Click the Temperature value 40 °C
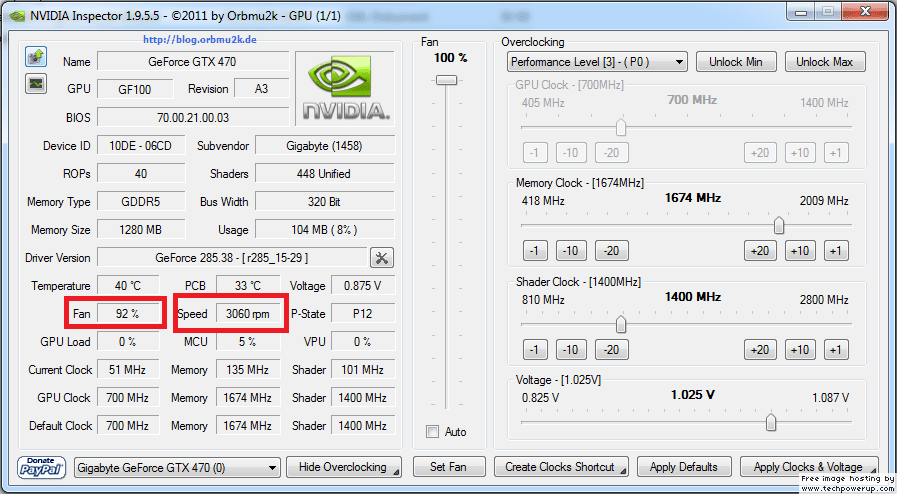The width and height of the screenshot is (897, 494). 128,286
